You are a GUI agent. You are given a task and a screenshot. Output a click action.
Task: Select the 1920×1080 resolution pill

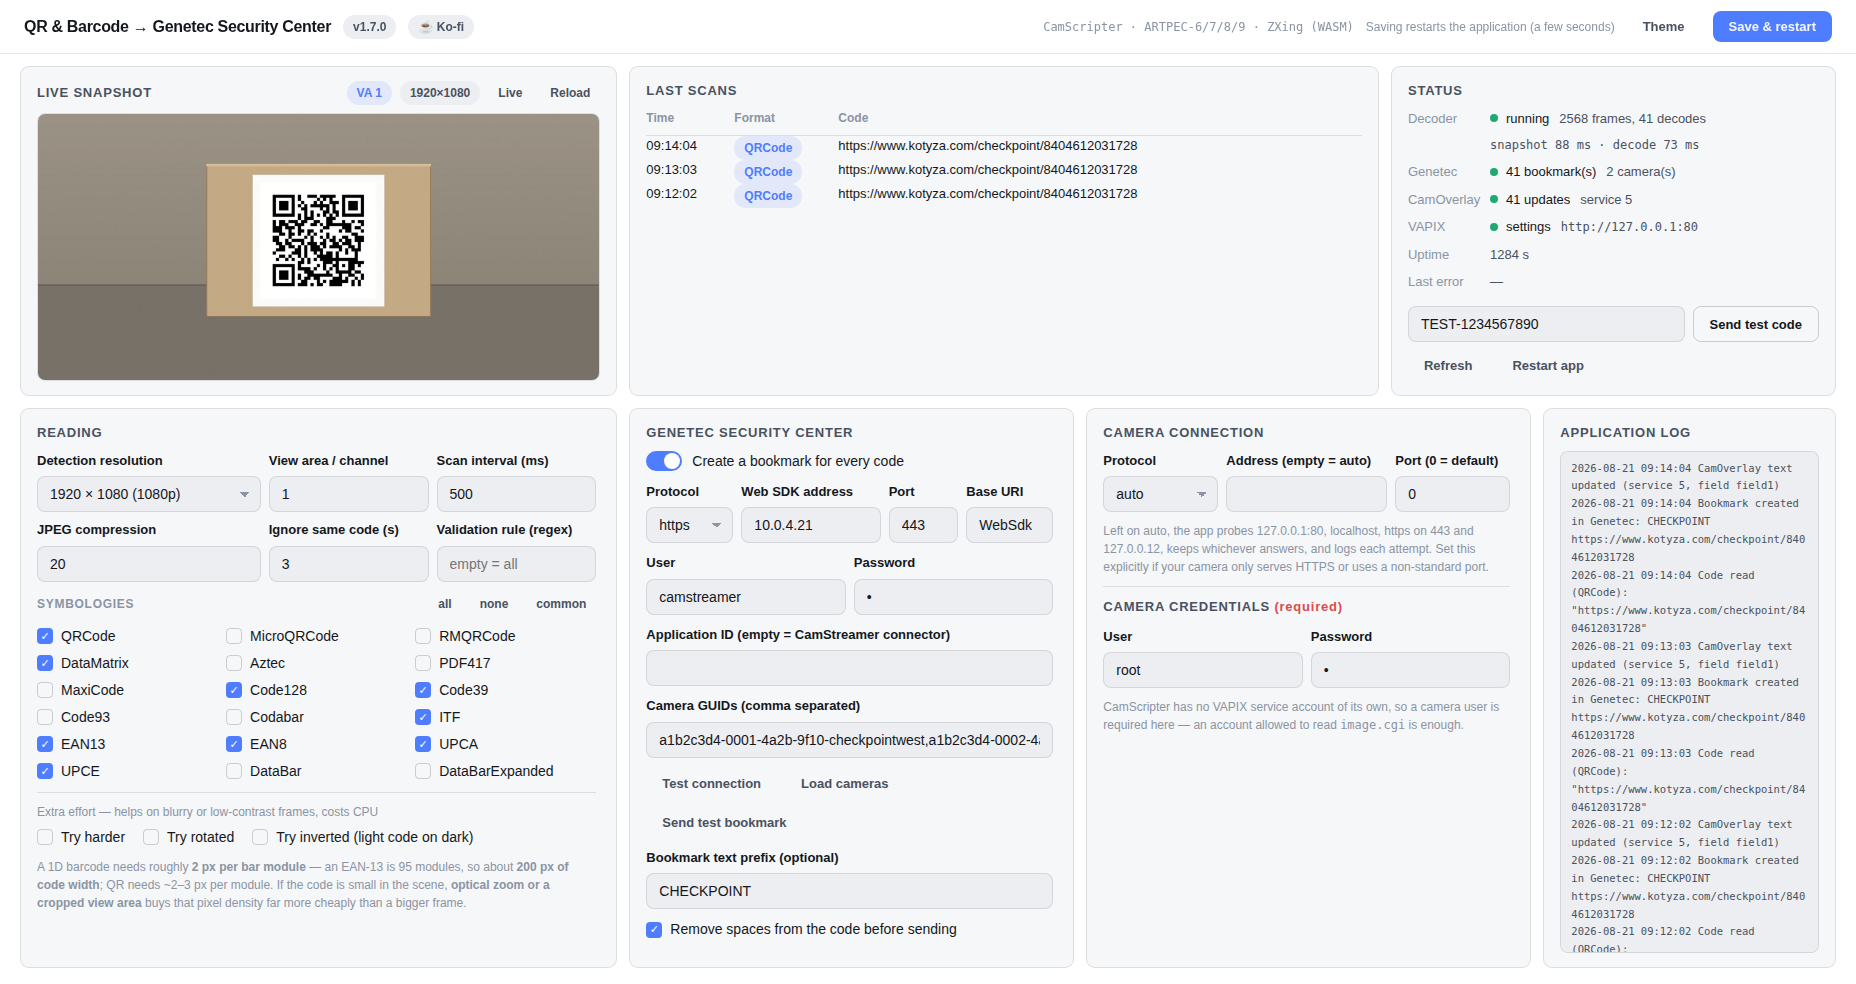tap(440, 93)
